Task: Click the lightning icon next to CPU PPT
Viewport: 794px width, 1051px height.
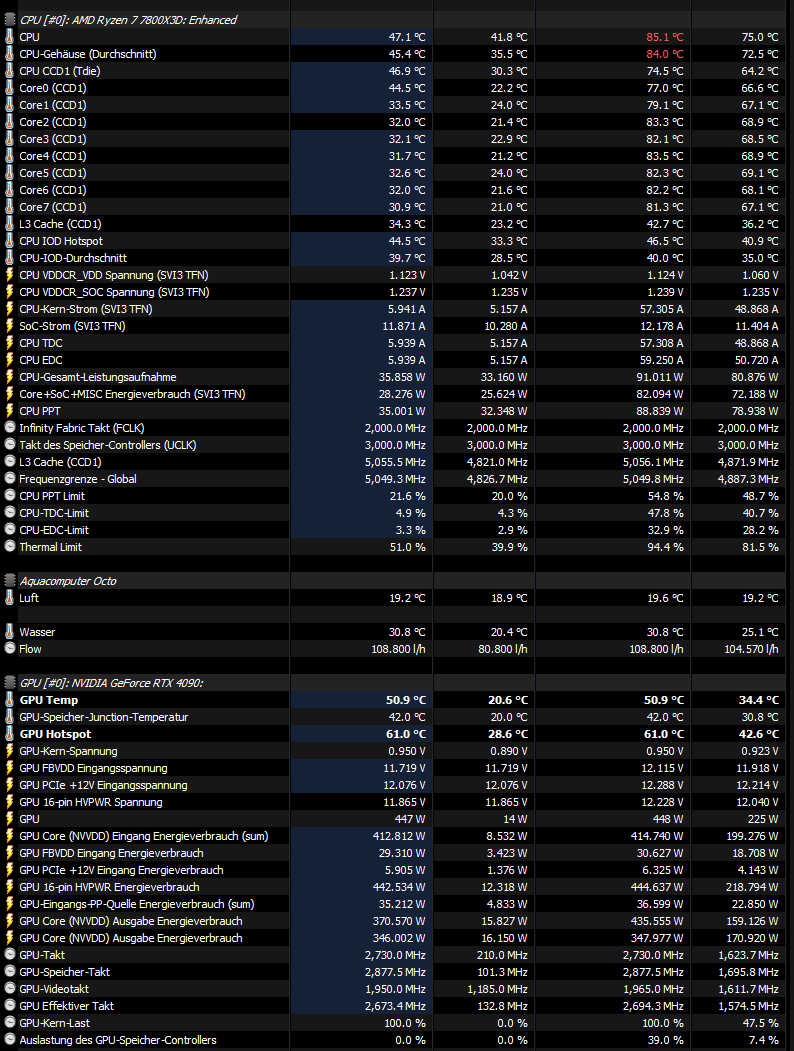Action: coord(9,411)
